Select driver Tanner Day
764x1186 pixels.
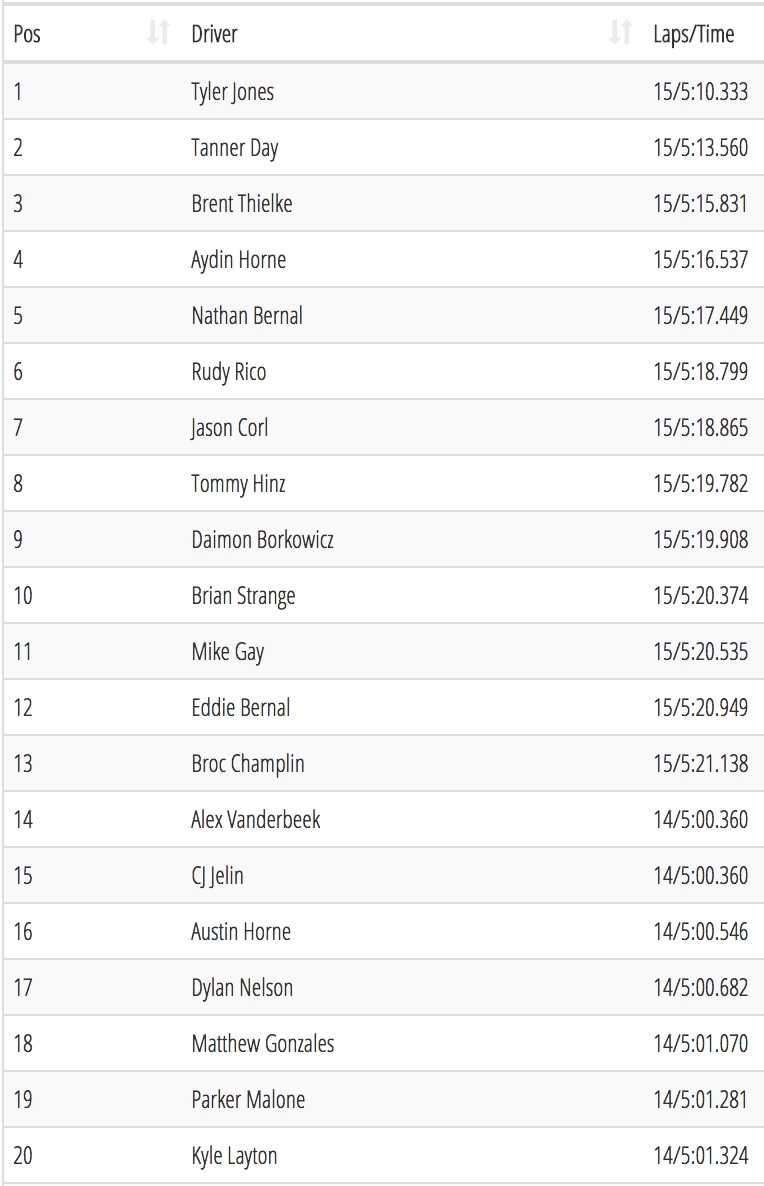pyautogui.click(x=234, y=148)
